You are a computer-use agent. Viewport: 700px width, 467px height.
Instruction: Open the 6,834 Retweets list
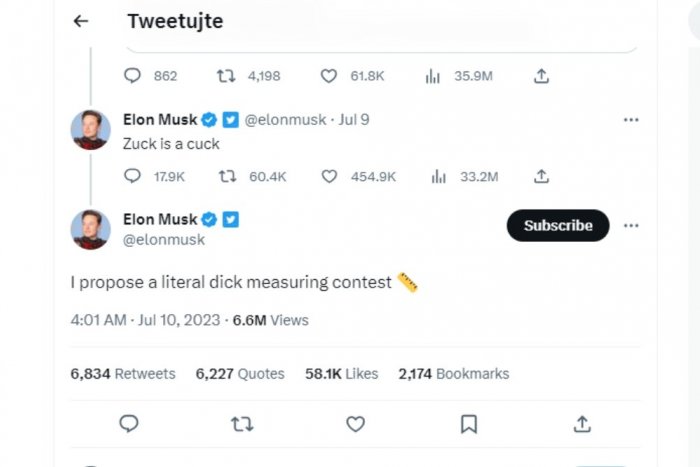tap(122, 373)
